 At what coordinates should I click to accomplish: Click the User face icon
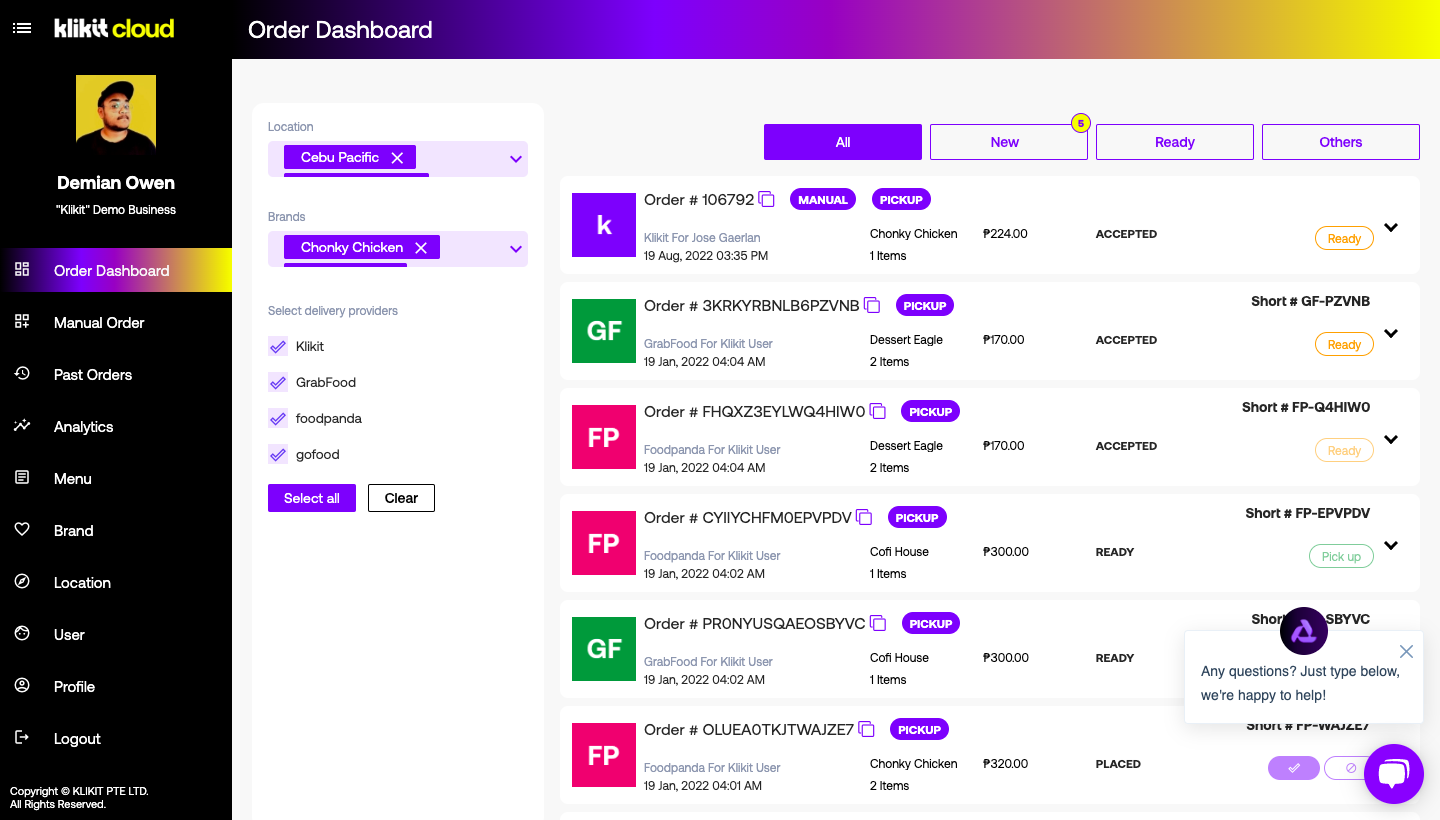click(22, 634)
